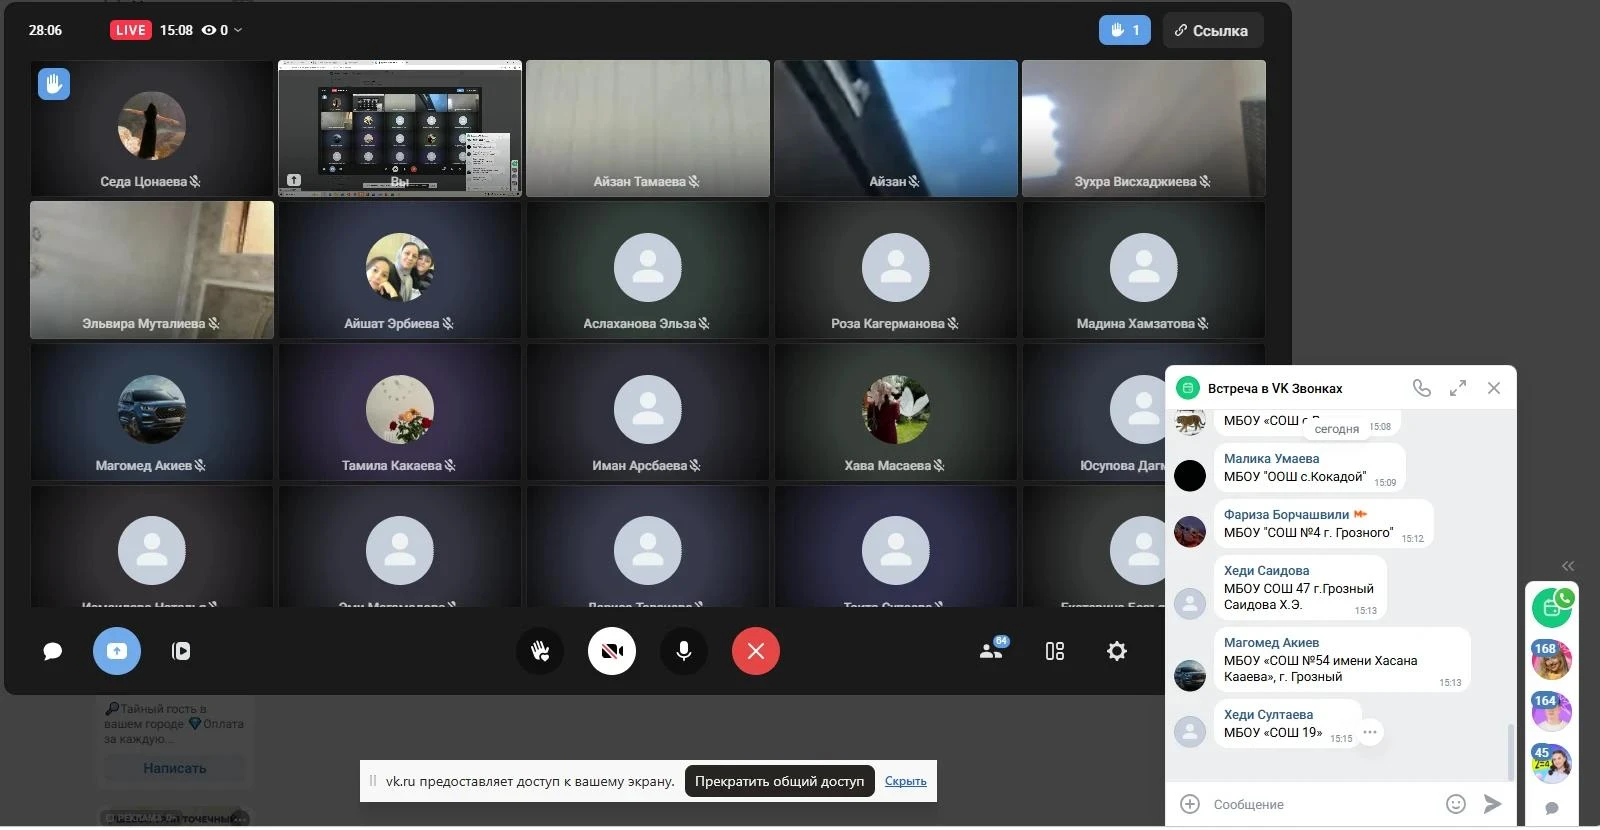
Task: Click sidebar messenger bubble icon
Action: pyautogui.click(x=1552, y=808)
